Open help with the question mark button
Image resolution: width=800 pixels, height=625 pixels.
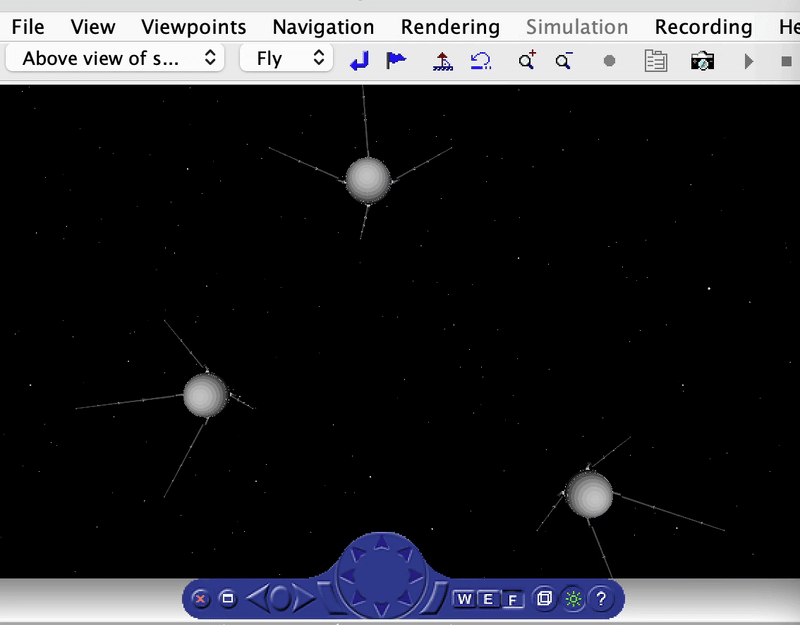click(600, 599)
